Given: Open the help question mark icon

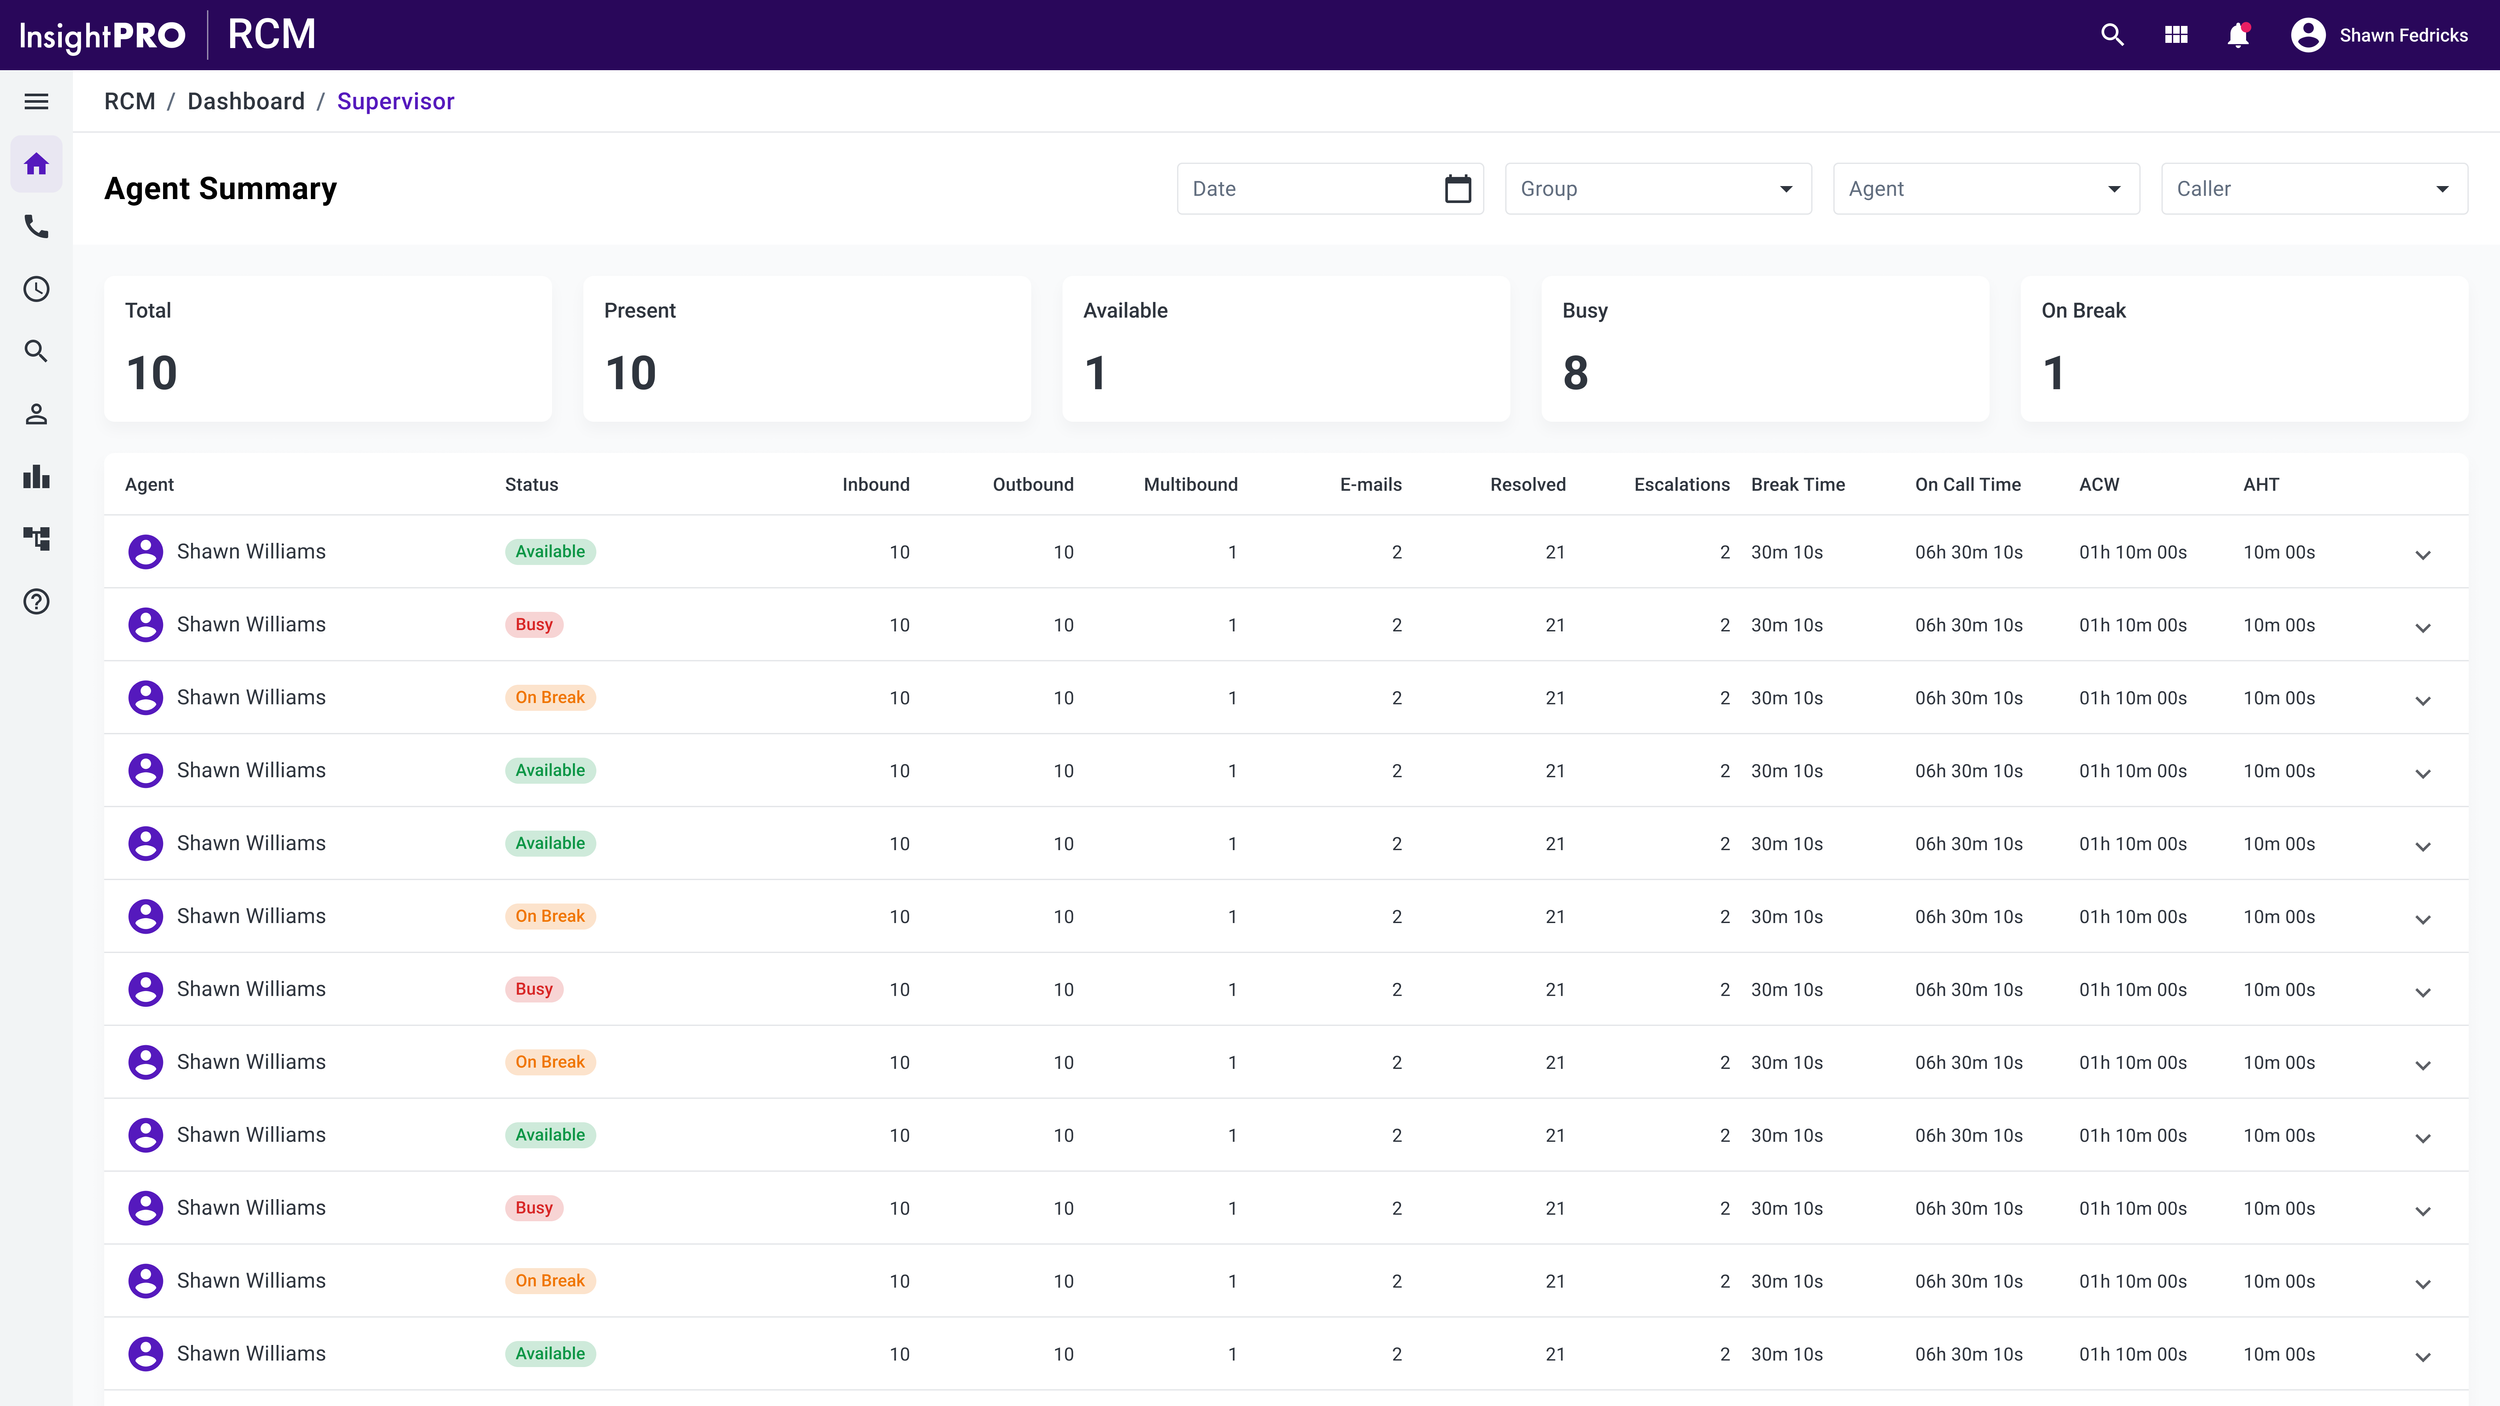Looking at the screenshot, I should [x=36, y=602].
